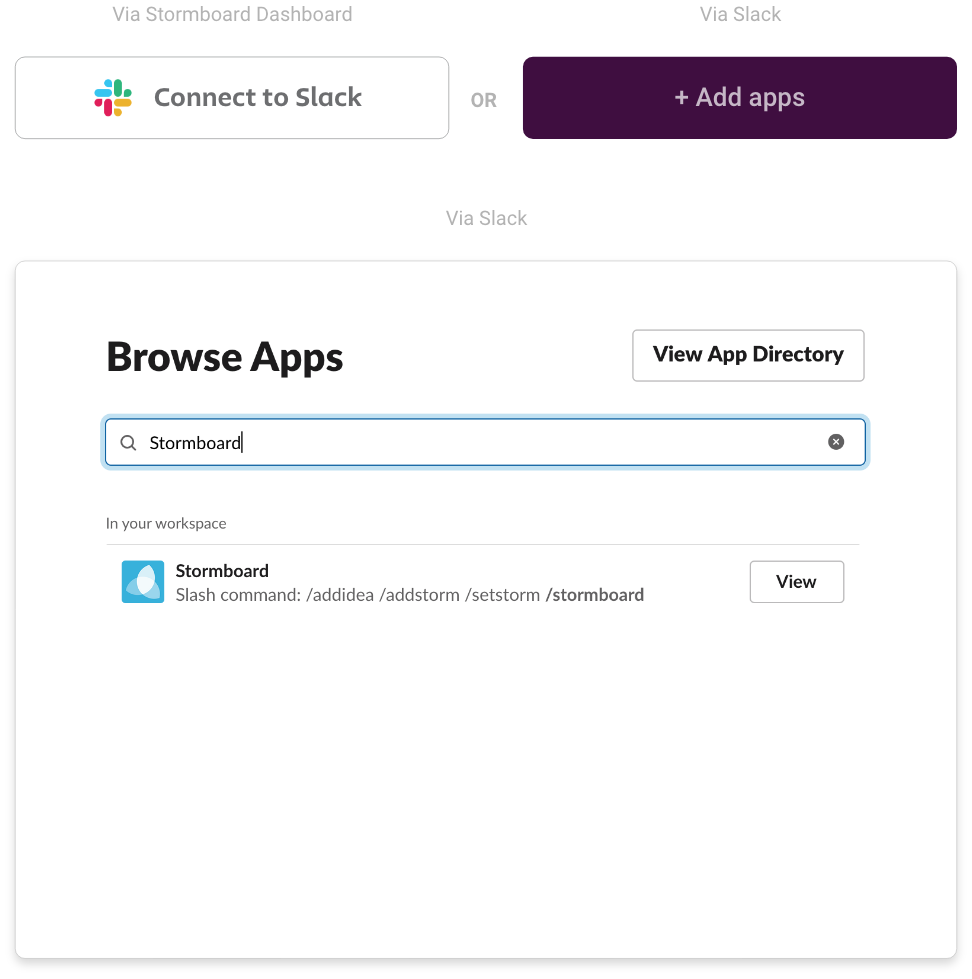
Task: Click the Connect to Slack text
Action: pyautogui.click(x=258, y=97)
